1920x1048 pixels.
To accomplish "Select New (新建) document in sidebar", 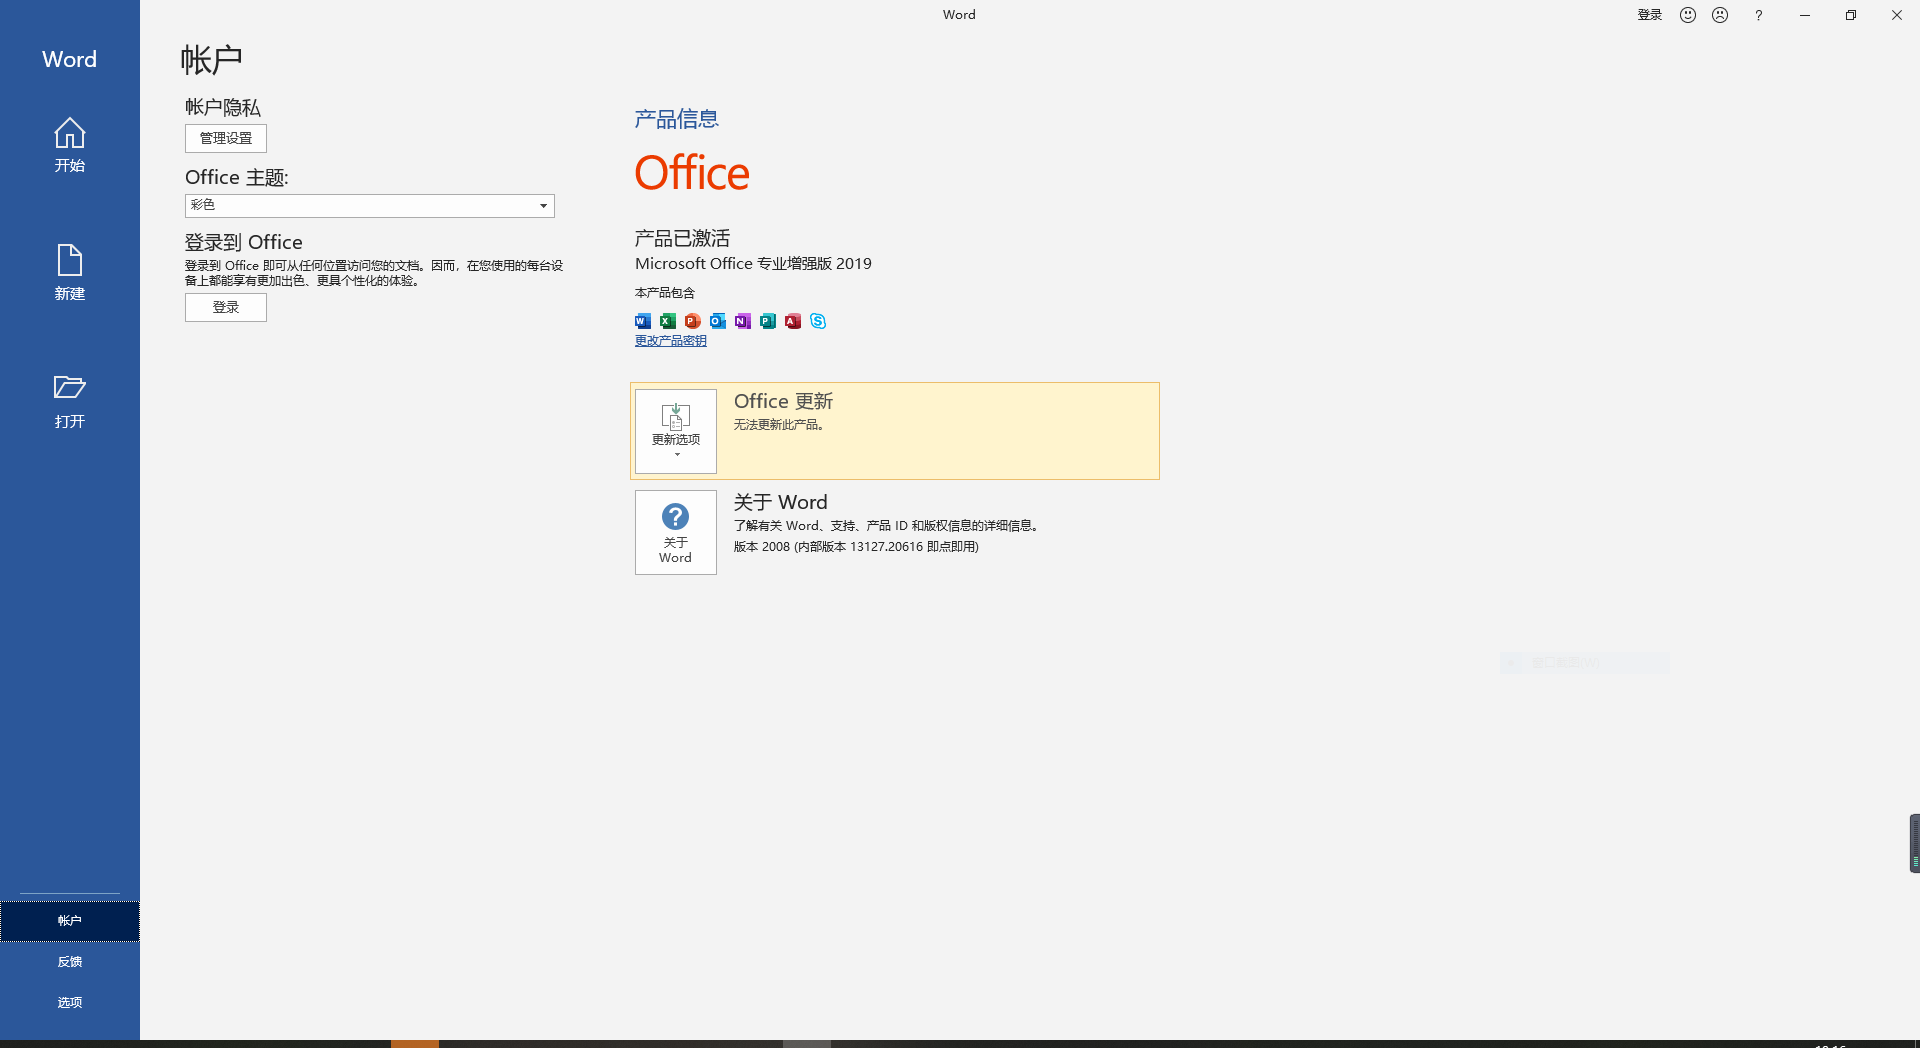I will click(69, 273).
